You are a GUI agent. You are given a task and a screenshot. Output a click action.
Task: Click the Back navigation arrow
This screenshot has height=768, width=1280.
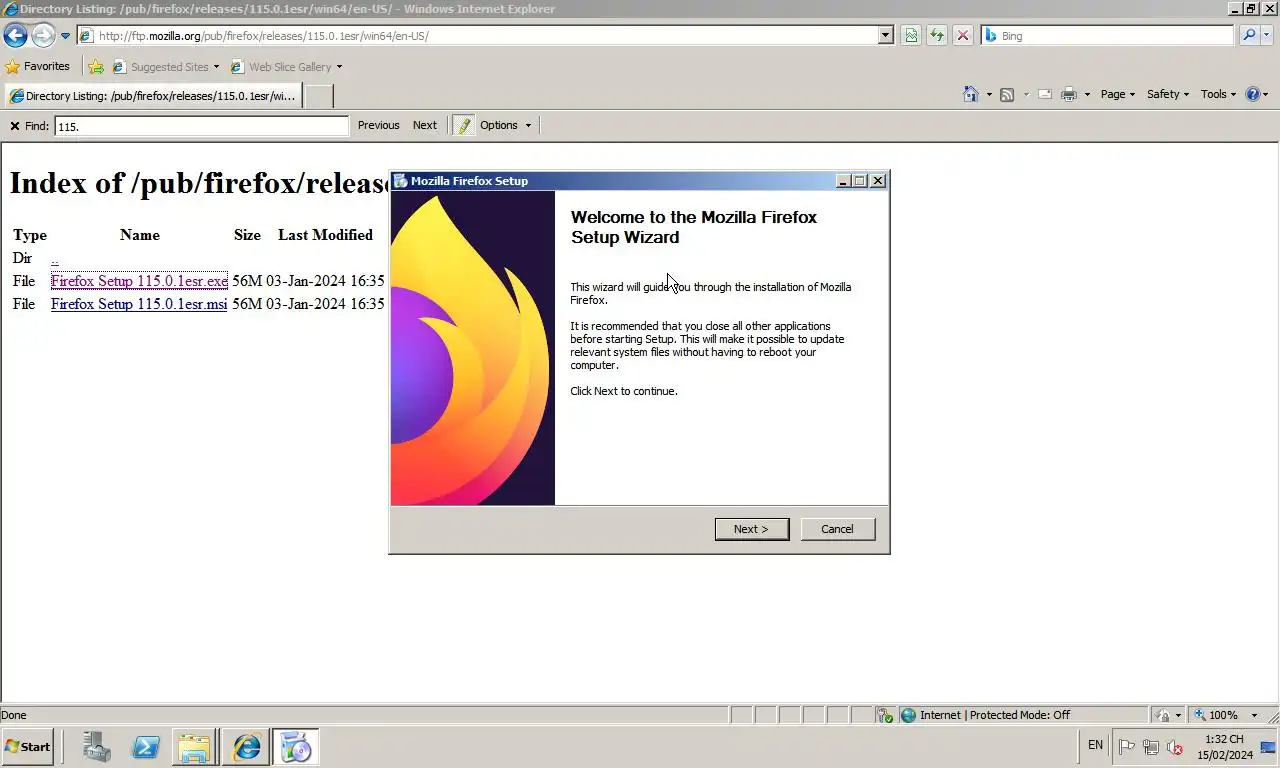click(15, 35)
